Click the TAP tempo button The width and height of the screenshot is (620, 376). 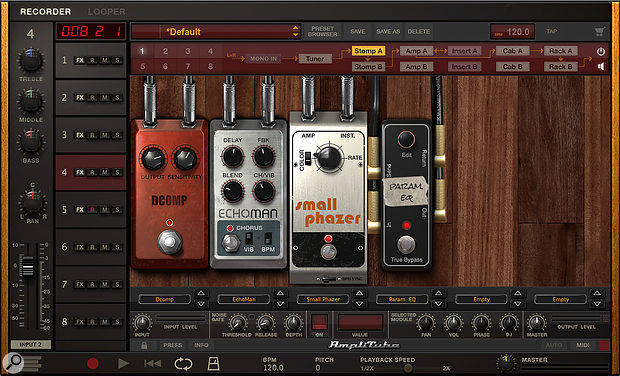coord(552,31)
